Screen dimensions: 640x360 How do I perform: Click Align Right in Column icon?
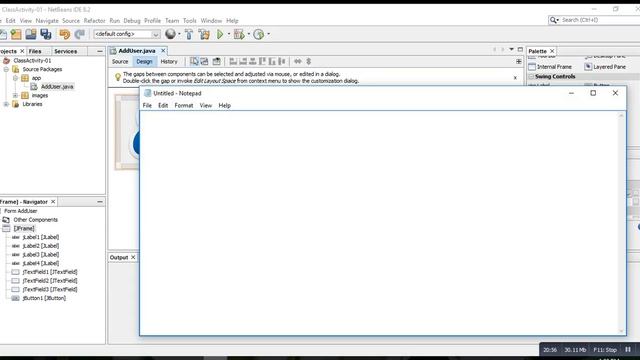tap(243, 62)
